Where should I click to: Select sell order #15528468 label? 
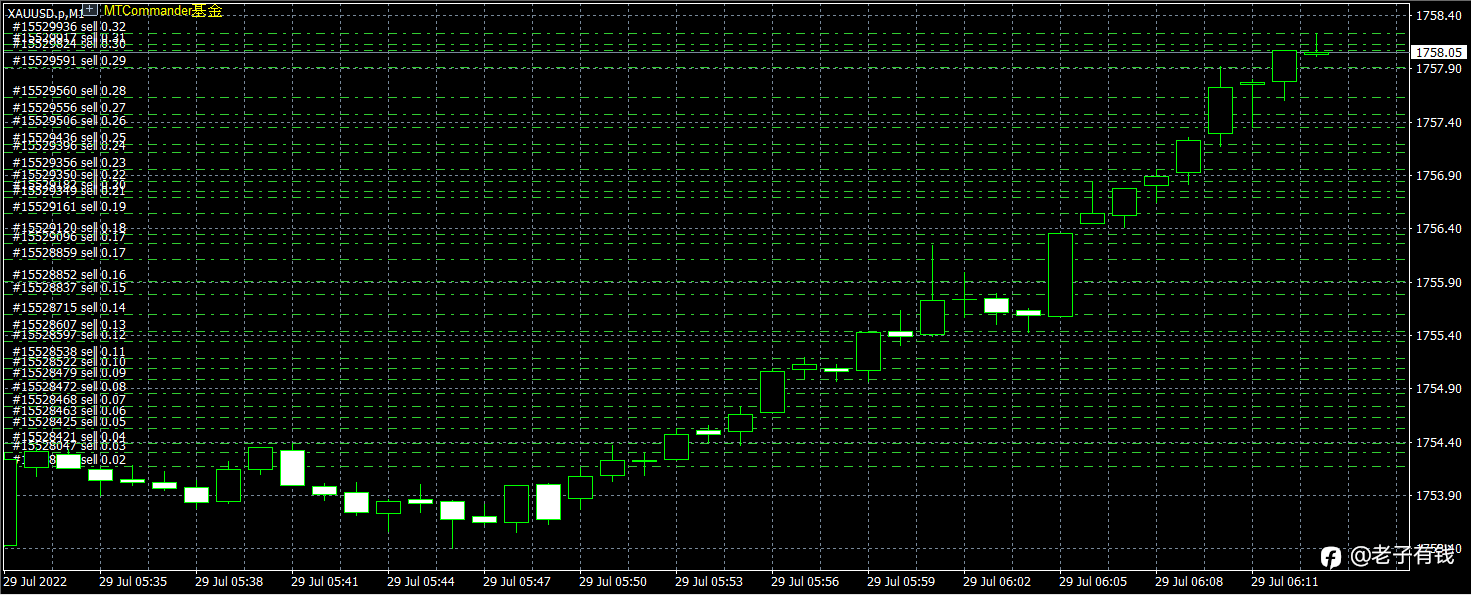pyautogui.click(x=69, y=400)
